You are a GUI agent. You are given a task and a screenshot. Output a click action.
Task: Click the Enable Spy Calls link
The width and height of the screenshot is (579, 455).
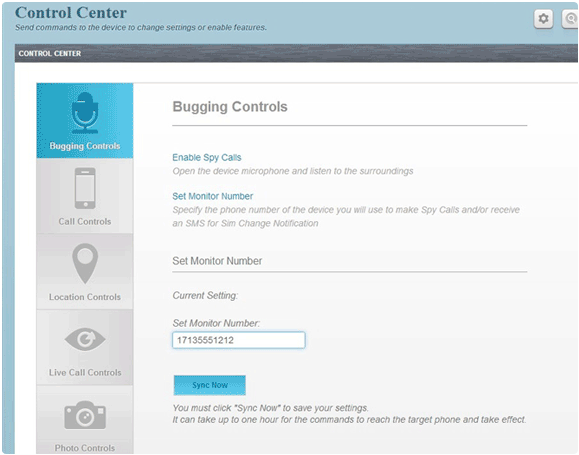pyautogui.click(x=207, y=157)
